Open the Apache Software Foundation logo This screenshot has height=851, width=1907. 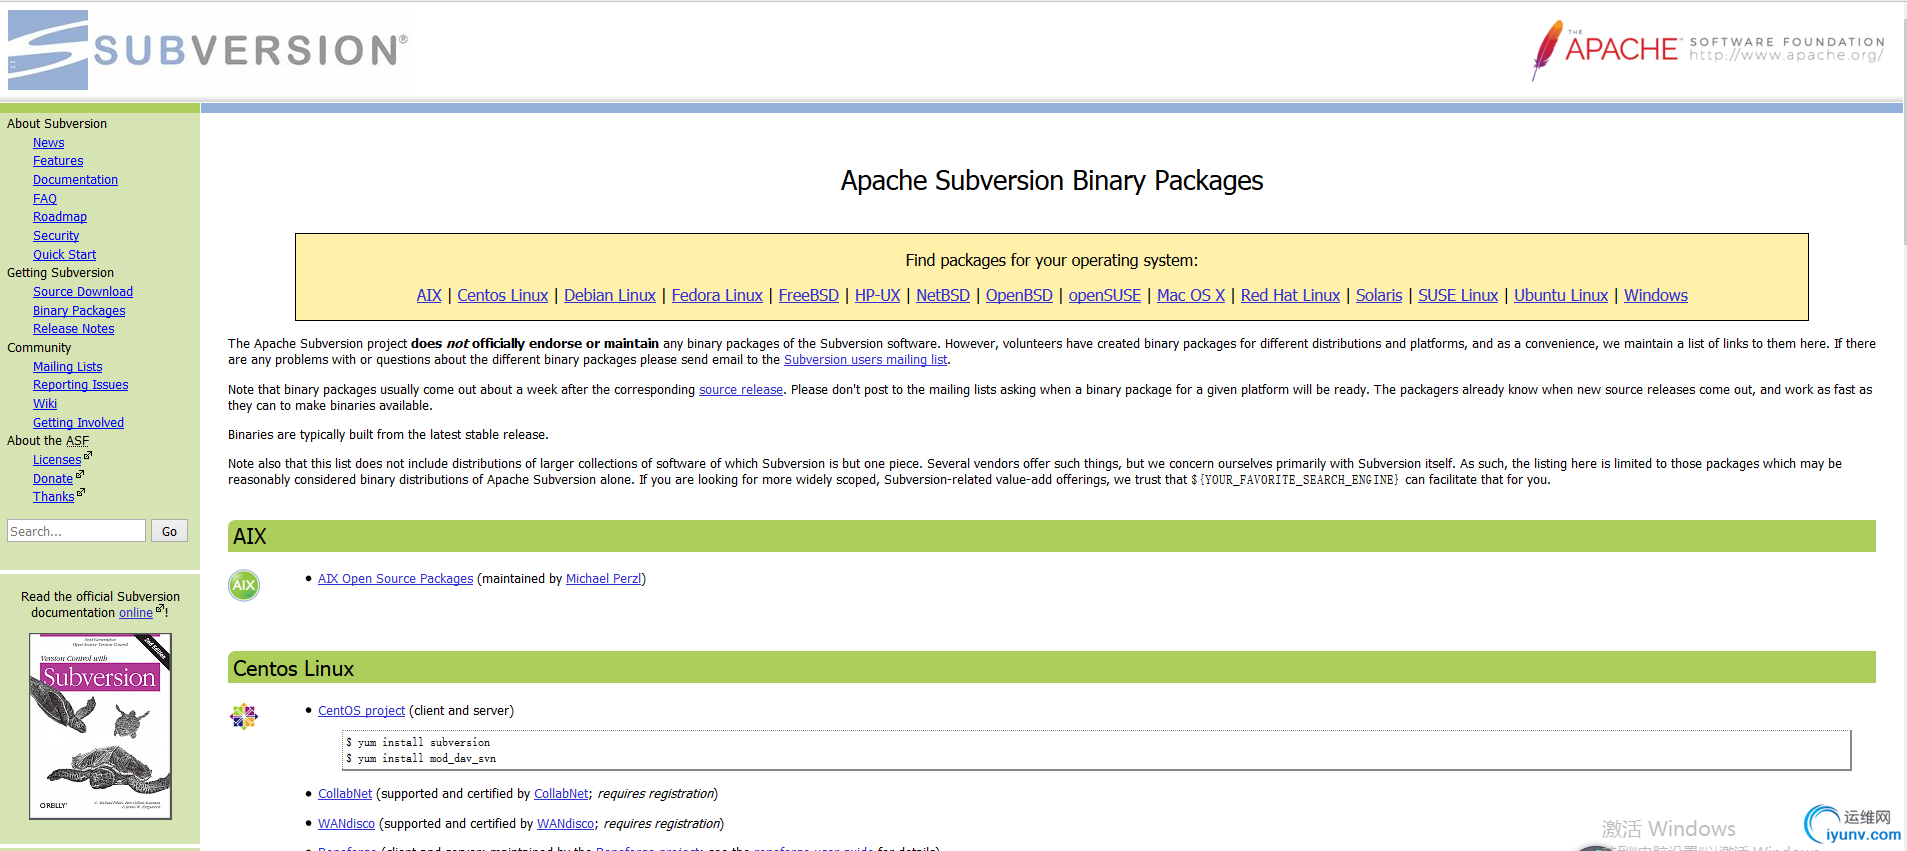point(1708,50)
